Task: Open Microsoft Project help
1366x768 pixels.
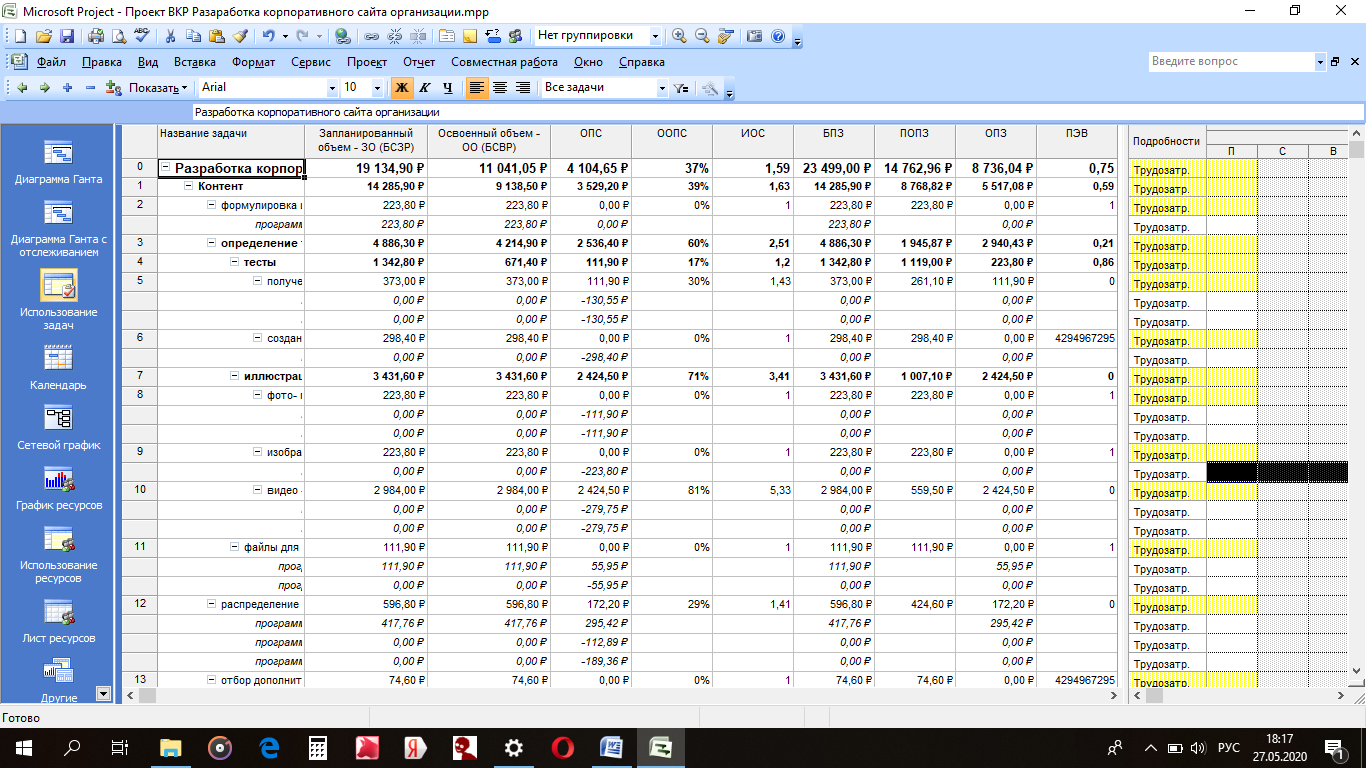Action: click(778, 36)
